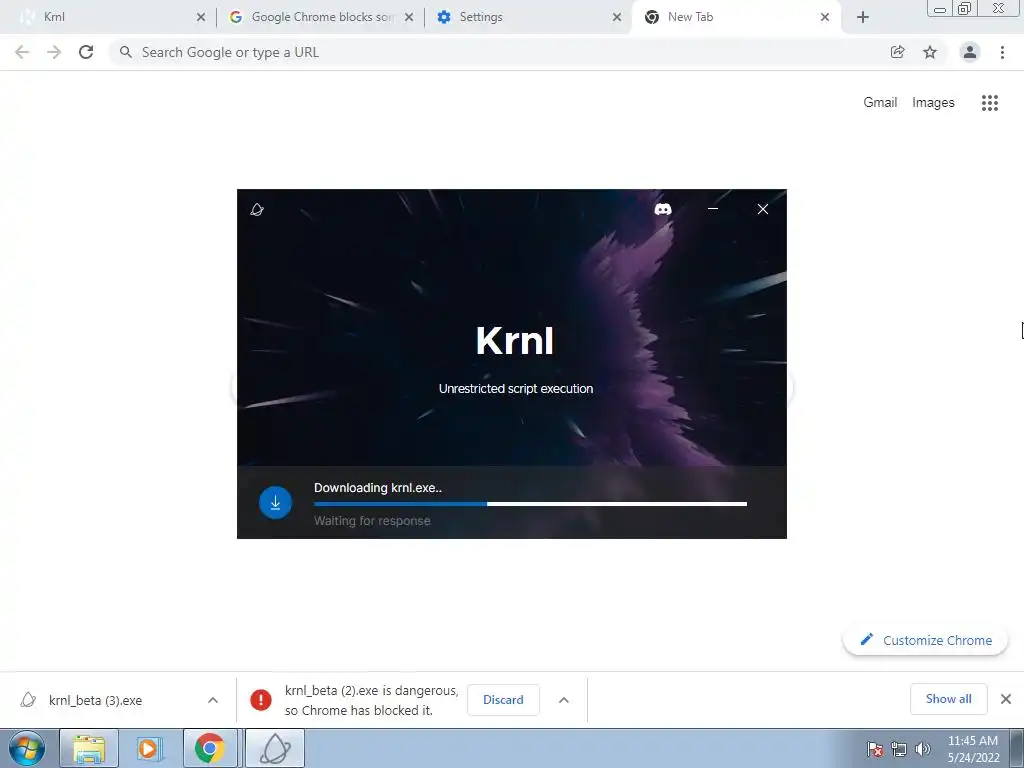Click the 'Downloading krnl.exe..' status text

click(x=377, y=488)
